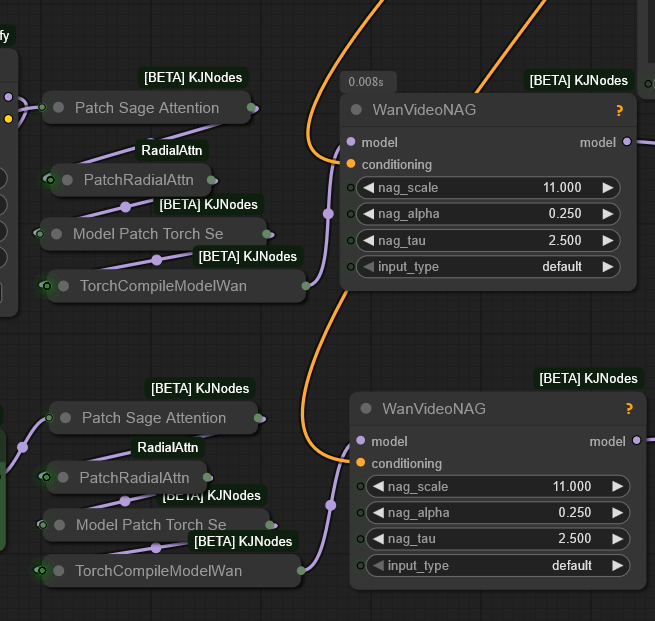The height and width of the screenshot is (621, 655).
Task: Expand lower TorchCompileModelWan node via its dot
Action: coord(59,571)
